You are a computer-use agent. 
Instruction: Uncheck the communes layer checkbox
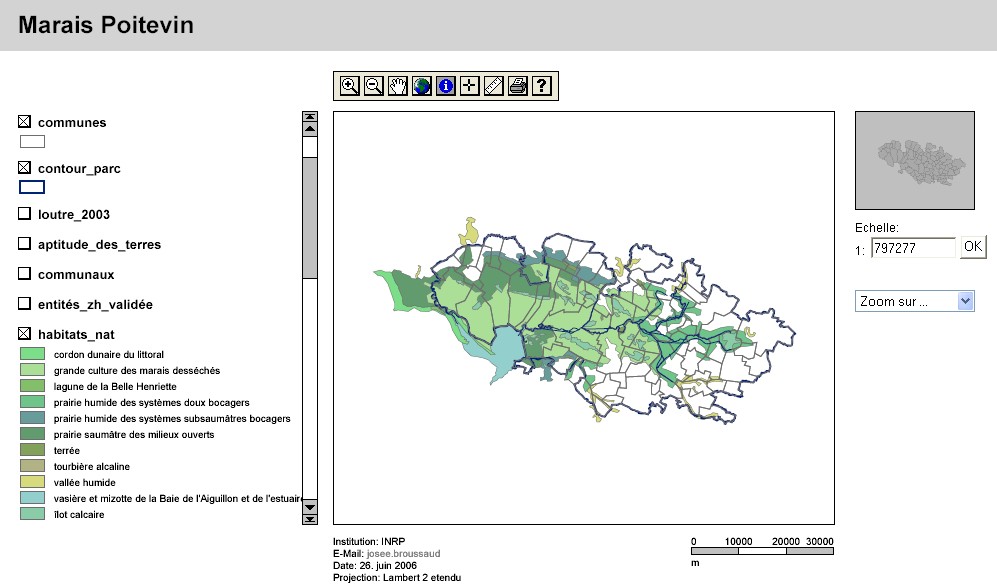point(25,122)
